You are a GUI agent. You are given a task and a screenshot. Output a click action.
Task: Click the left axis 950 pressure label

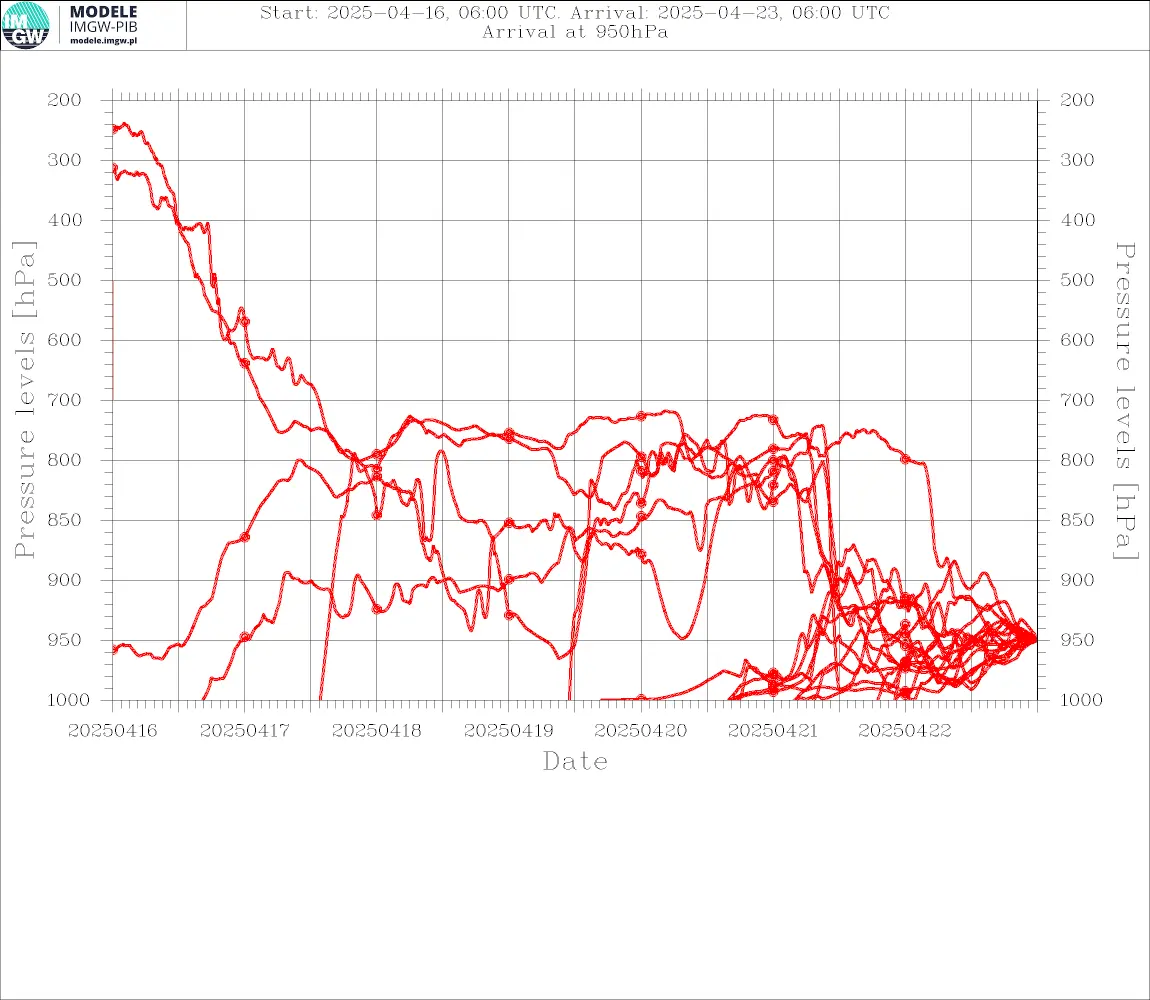coord(65,640)
